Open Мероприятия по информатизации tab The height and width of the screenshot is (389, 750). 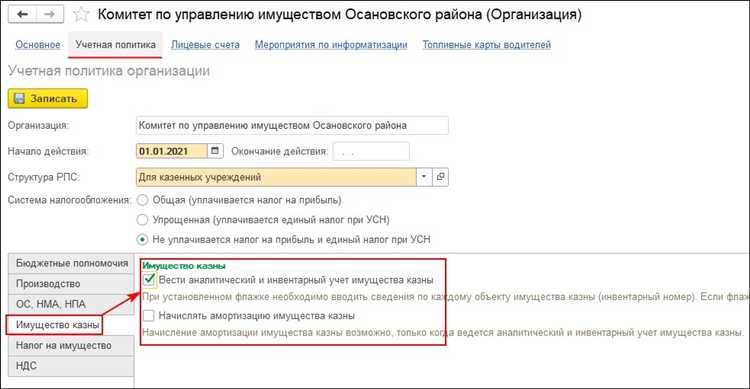pos(331,44)
